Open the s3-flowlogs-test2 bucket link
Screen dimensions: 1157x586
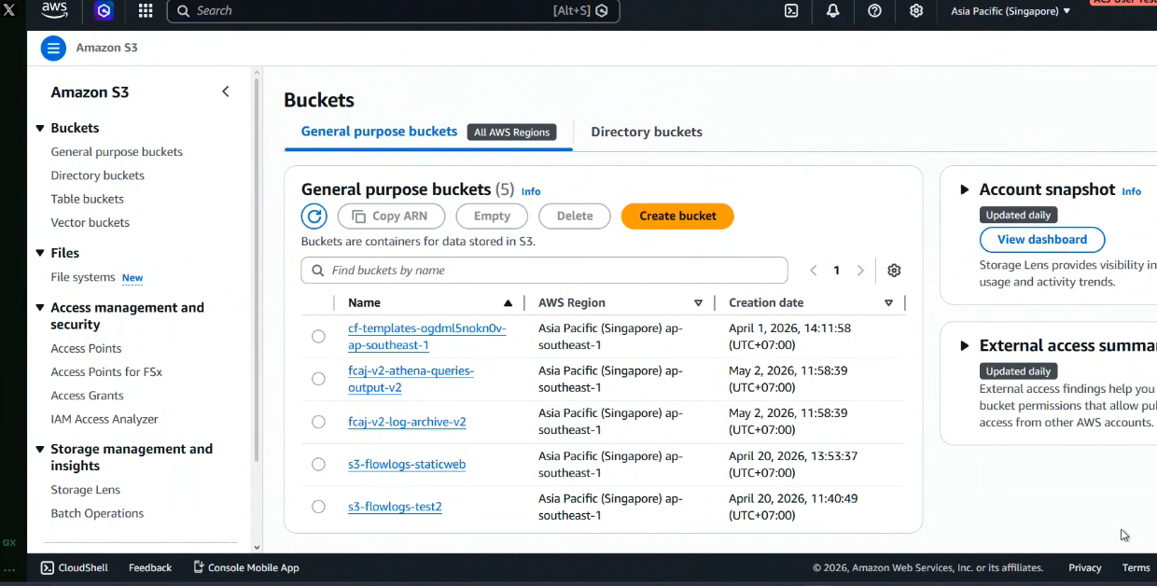pyautogui.click(x=395, y=507)
